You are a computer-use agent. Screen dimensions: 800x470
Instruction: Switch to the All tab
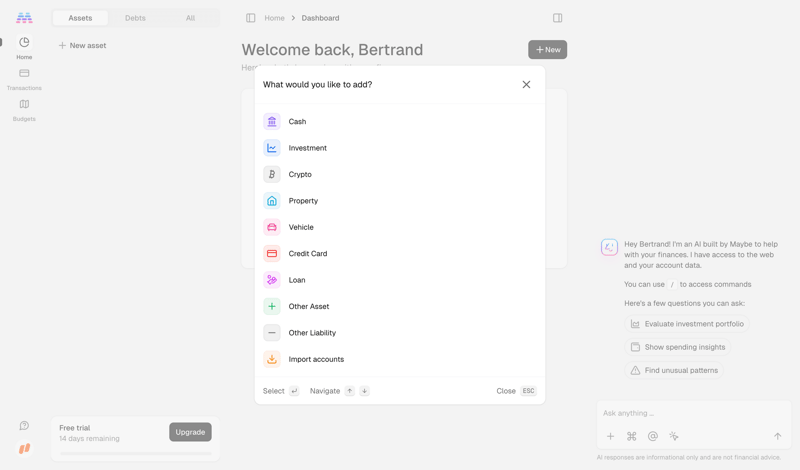tap(190, 18)
